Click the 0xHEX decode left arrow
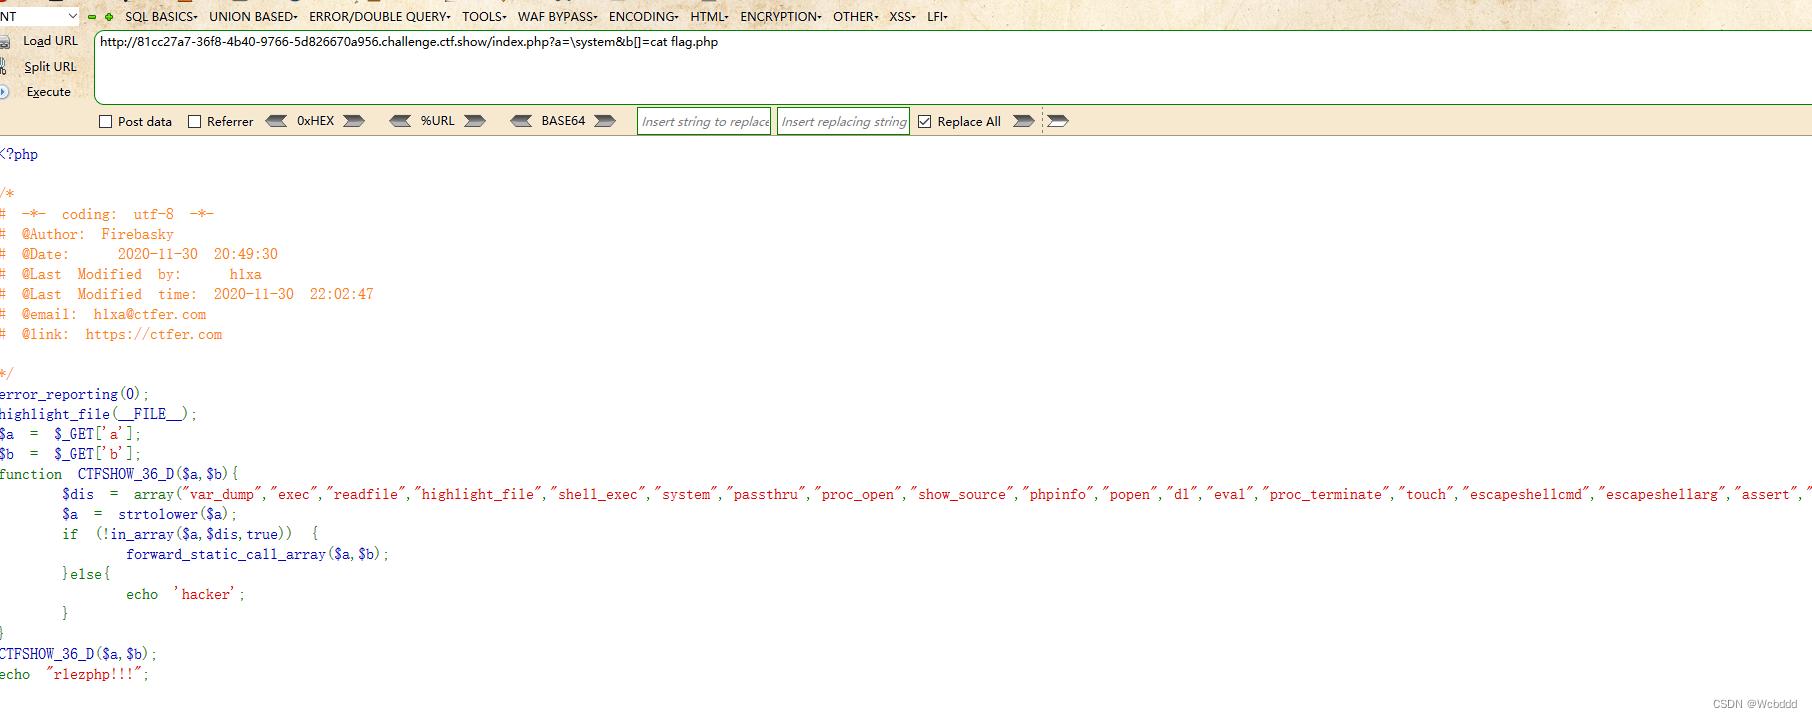Image resolution: width=1812 pixels, height=718 pixels. 277,121
